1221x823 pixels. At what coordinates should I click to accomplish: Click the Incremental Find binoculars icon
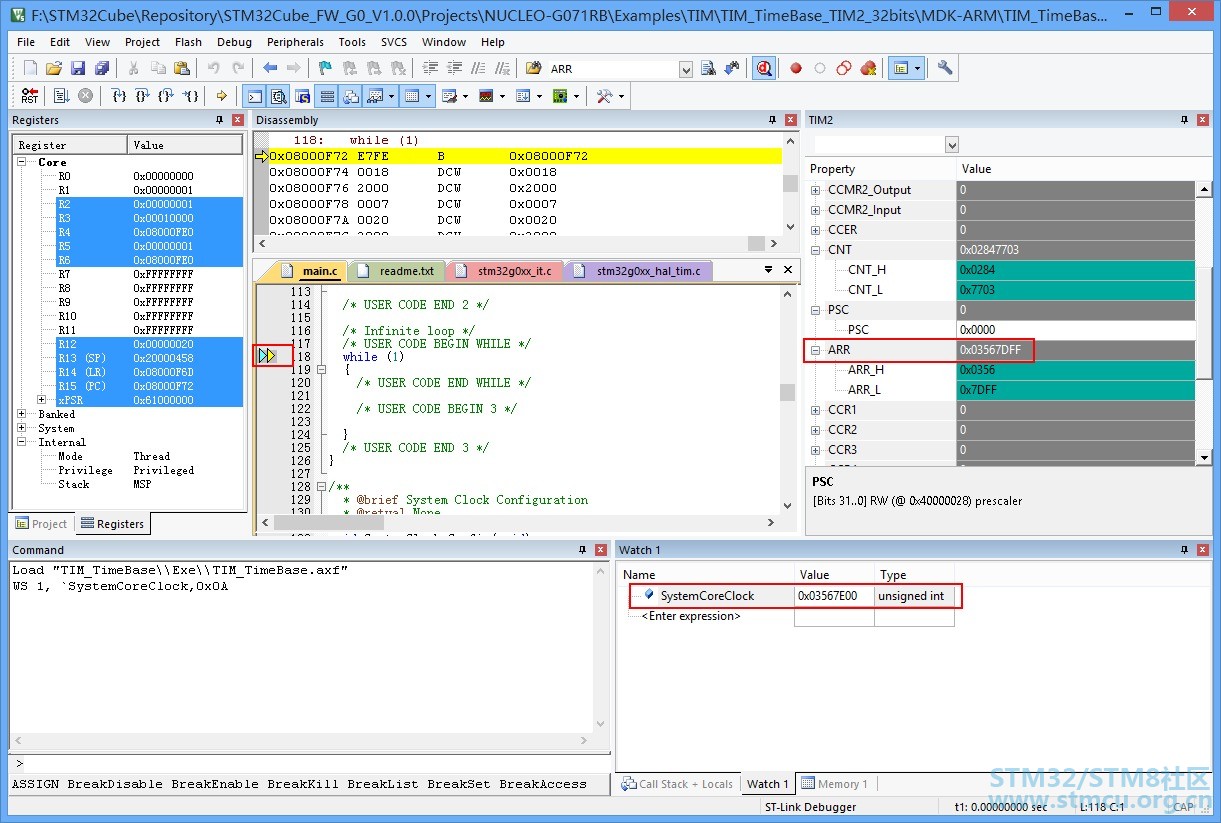[x=732, y=68]
